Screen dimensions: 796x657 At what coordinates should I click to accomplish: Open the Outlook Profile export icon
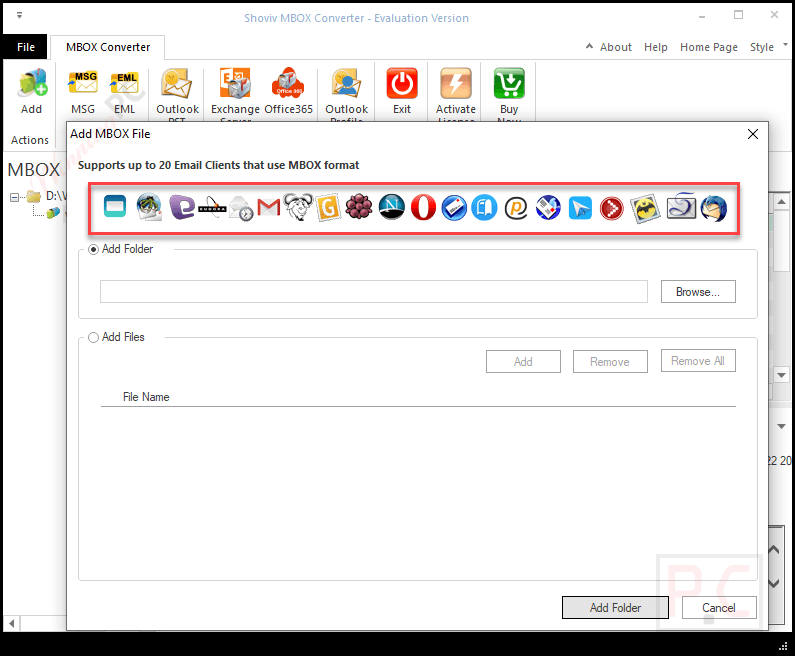[x=346, y=83]
